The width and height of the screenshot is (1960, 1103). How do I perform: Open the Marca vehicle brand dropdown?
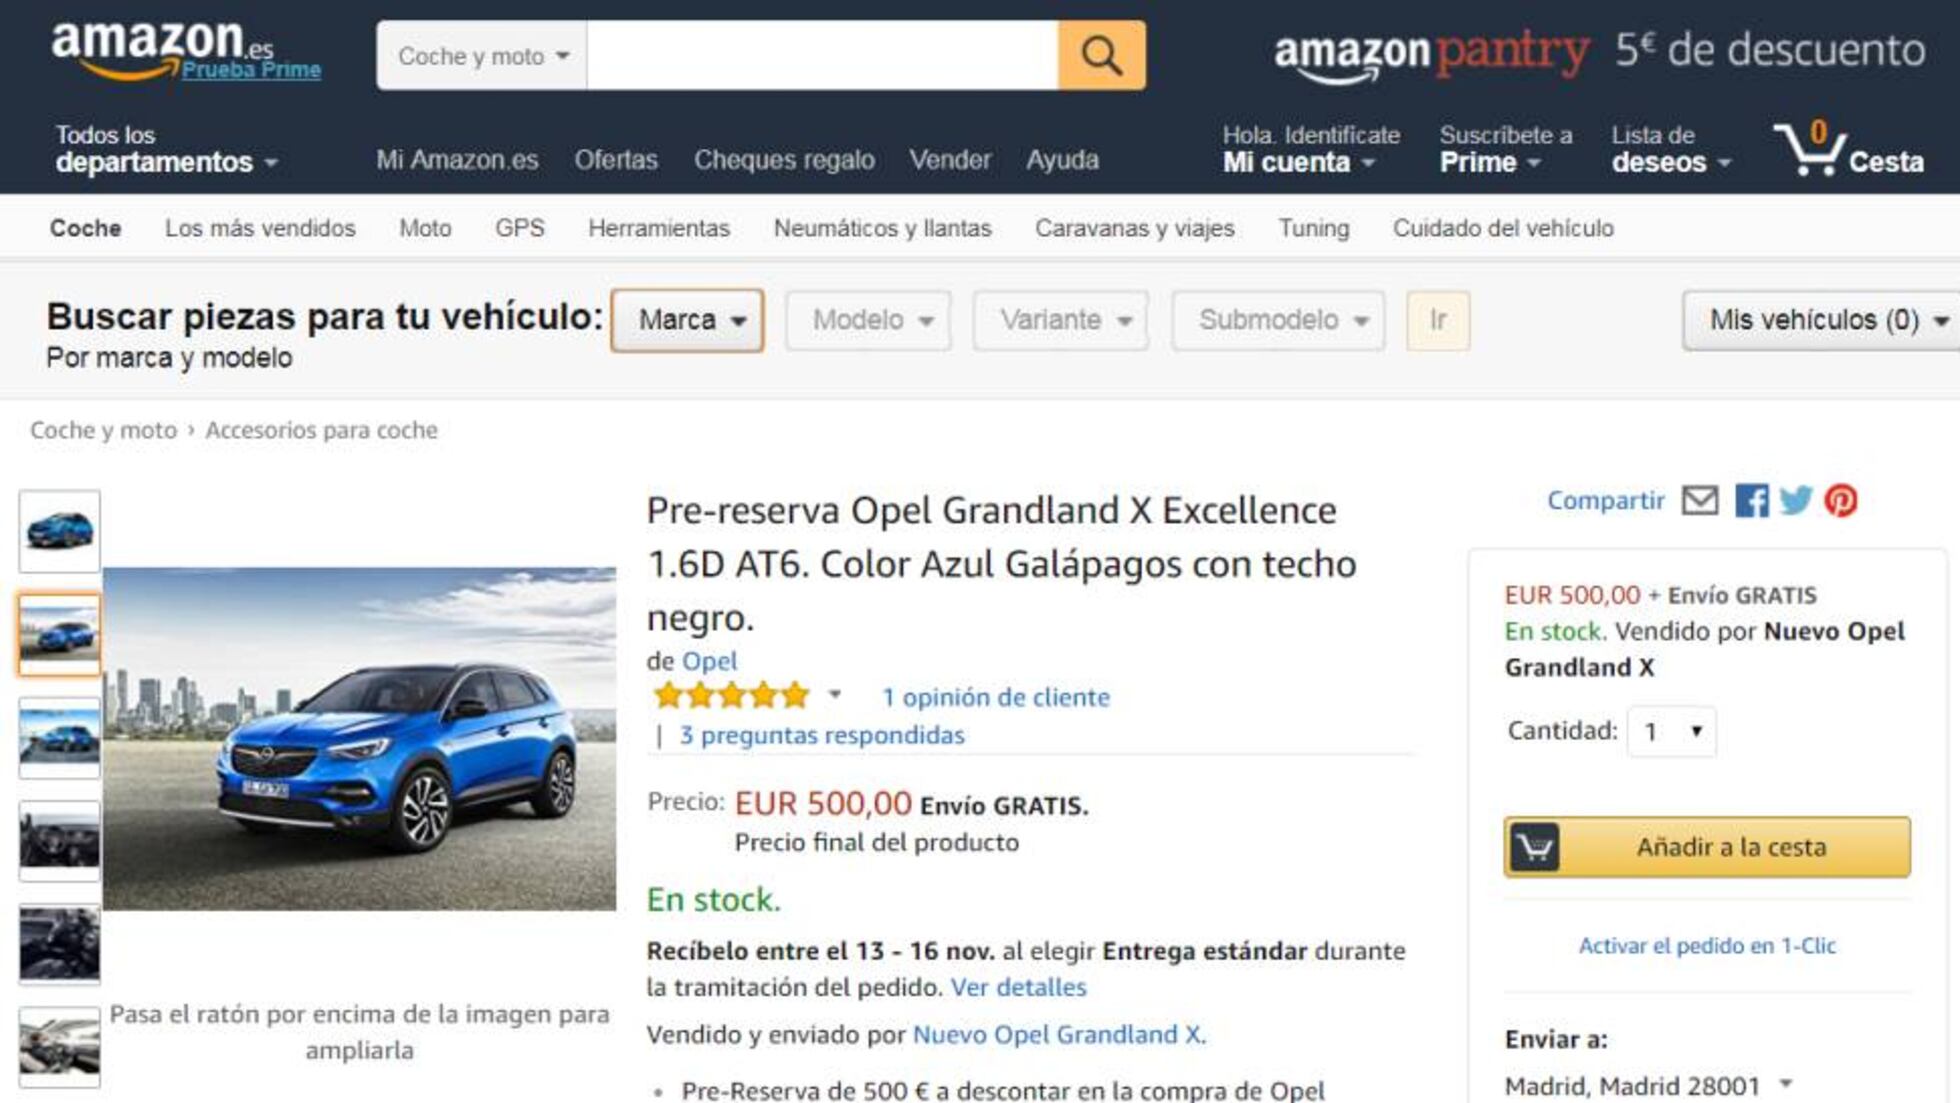point(687,320)
